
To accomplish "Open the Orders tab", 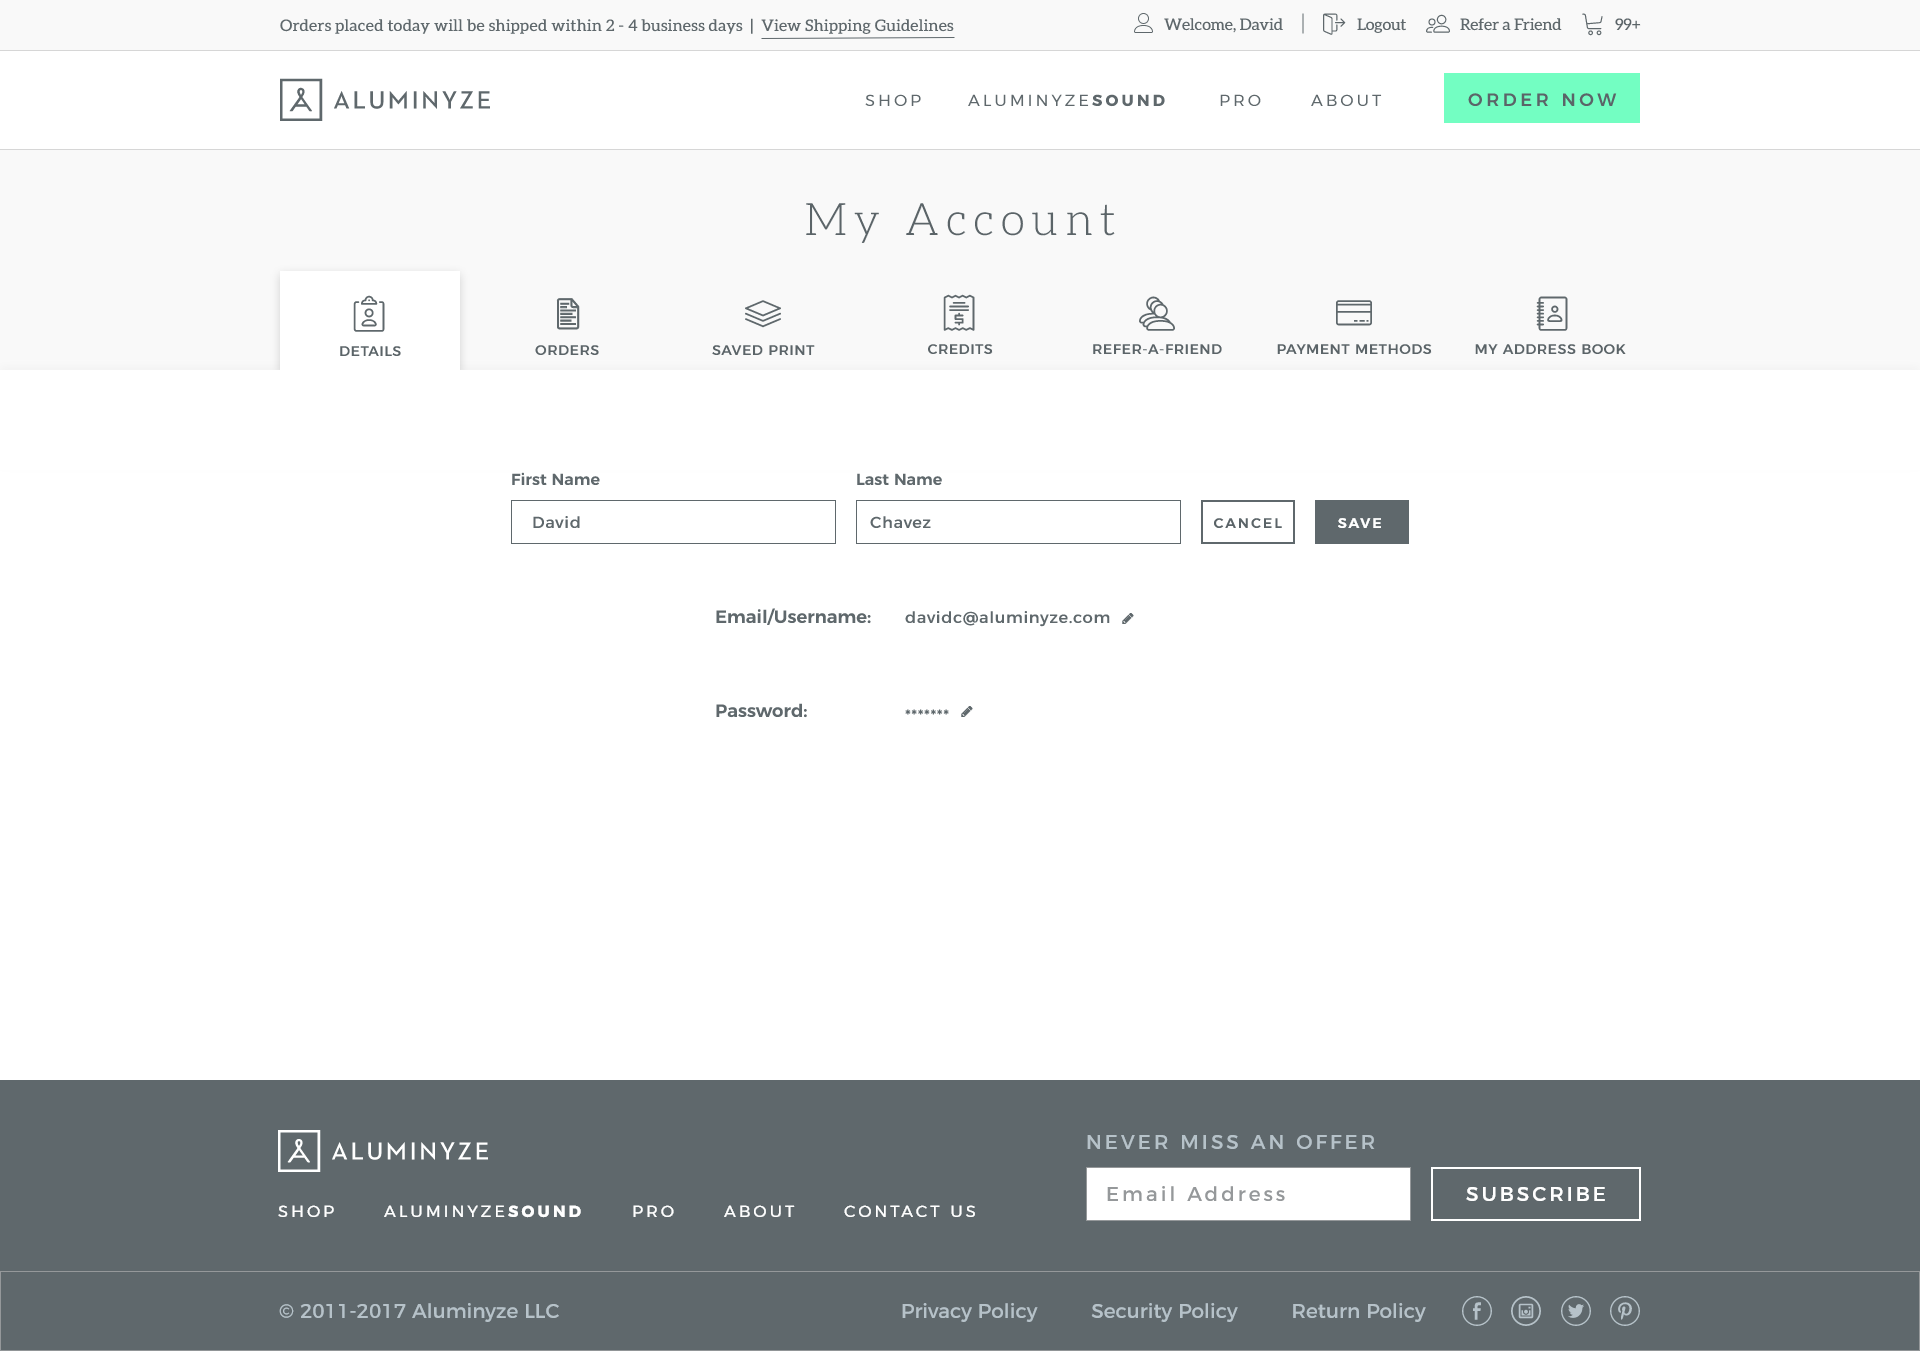I will coord(567,326).
